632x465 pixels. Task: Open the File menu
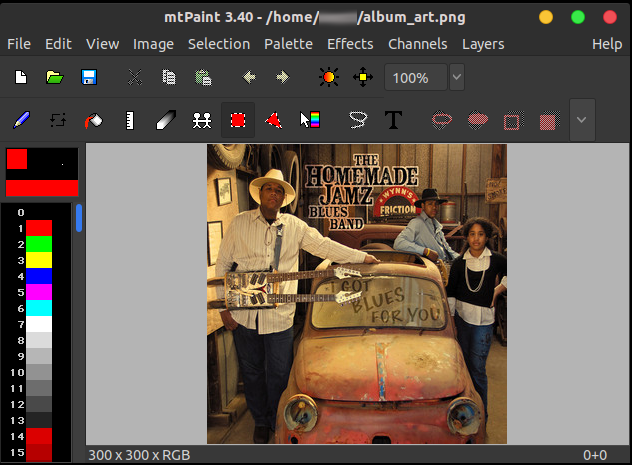[19, 44]
